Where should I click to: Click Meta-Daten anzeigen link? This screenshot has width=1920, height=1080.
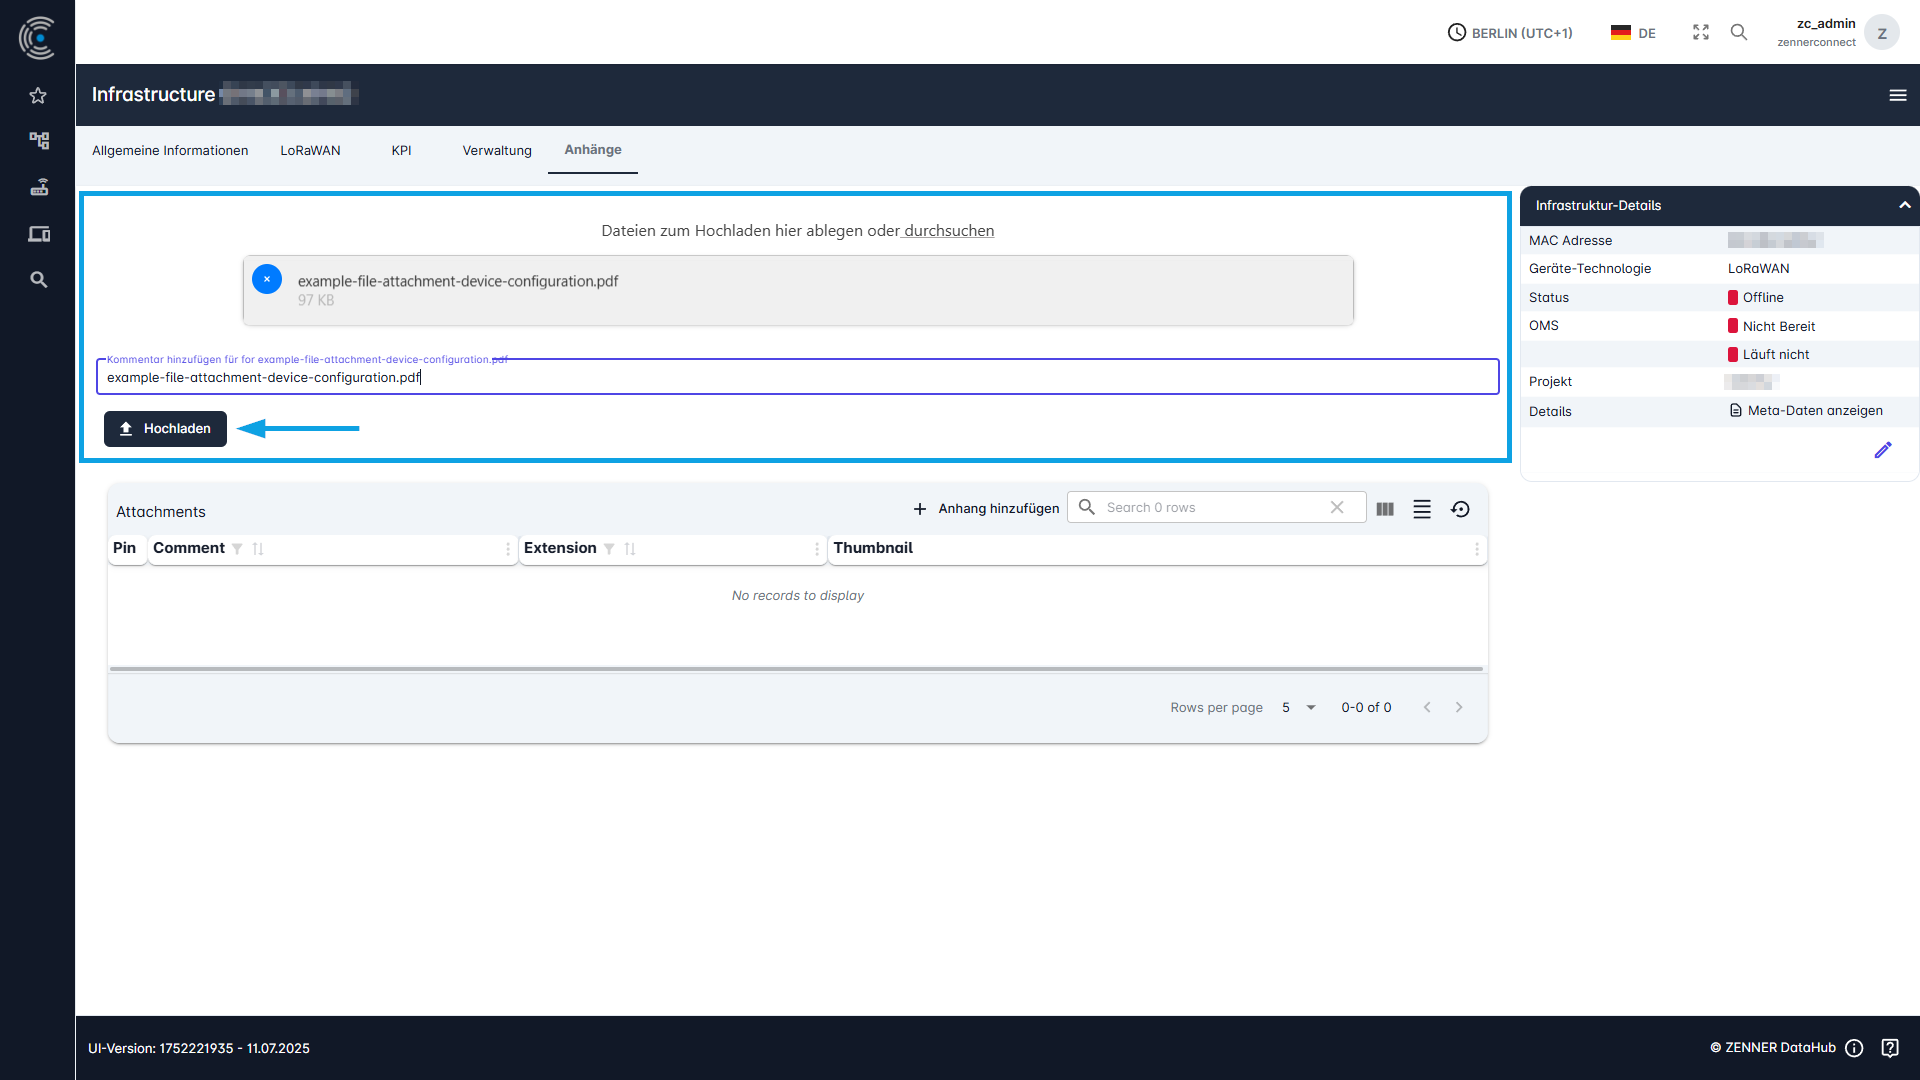(1814, 411)
